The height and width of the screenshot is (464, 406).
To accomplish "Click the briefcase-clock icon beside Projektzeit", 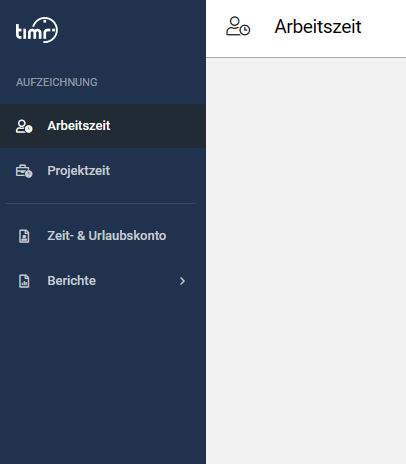I will (24, 171).
